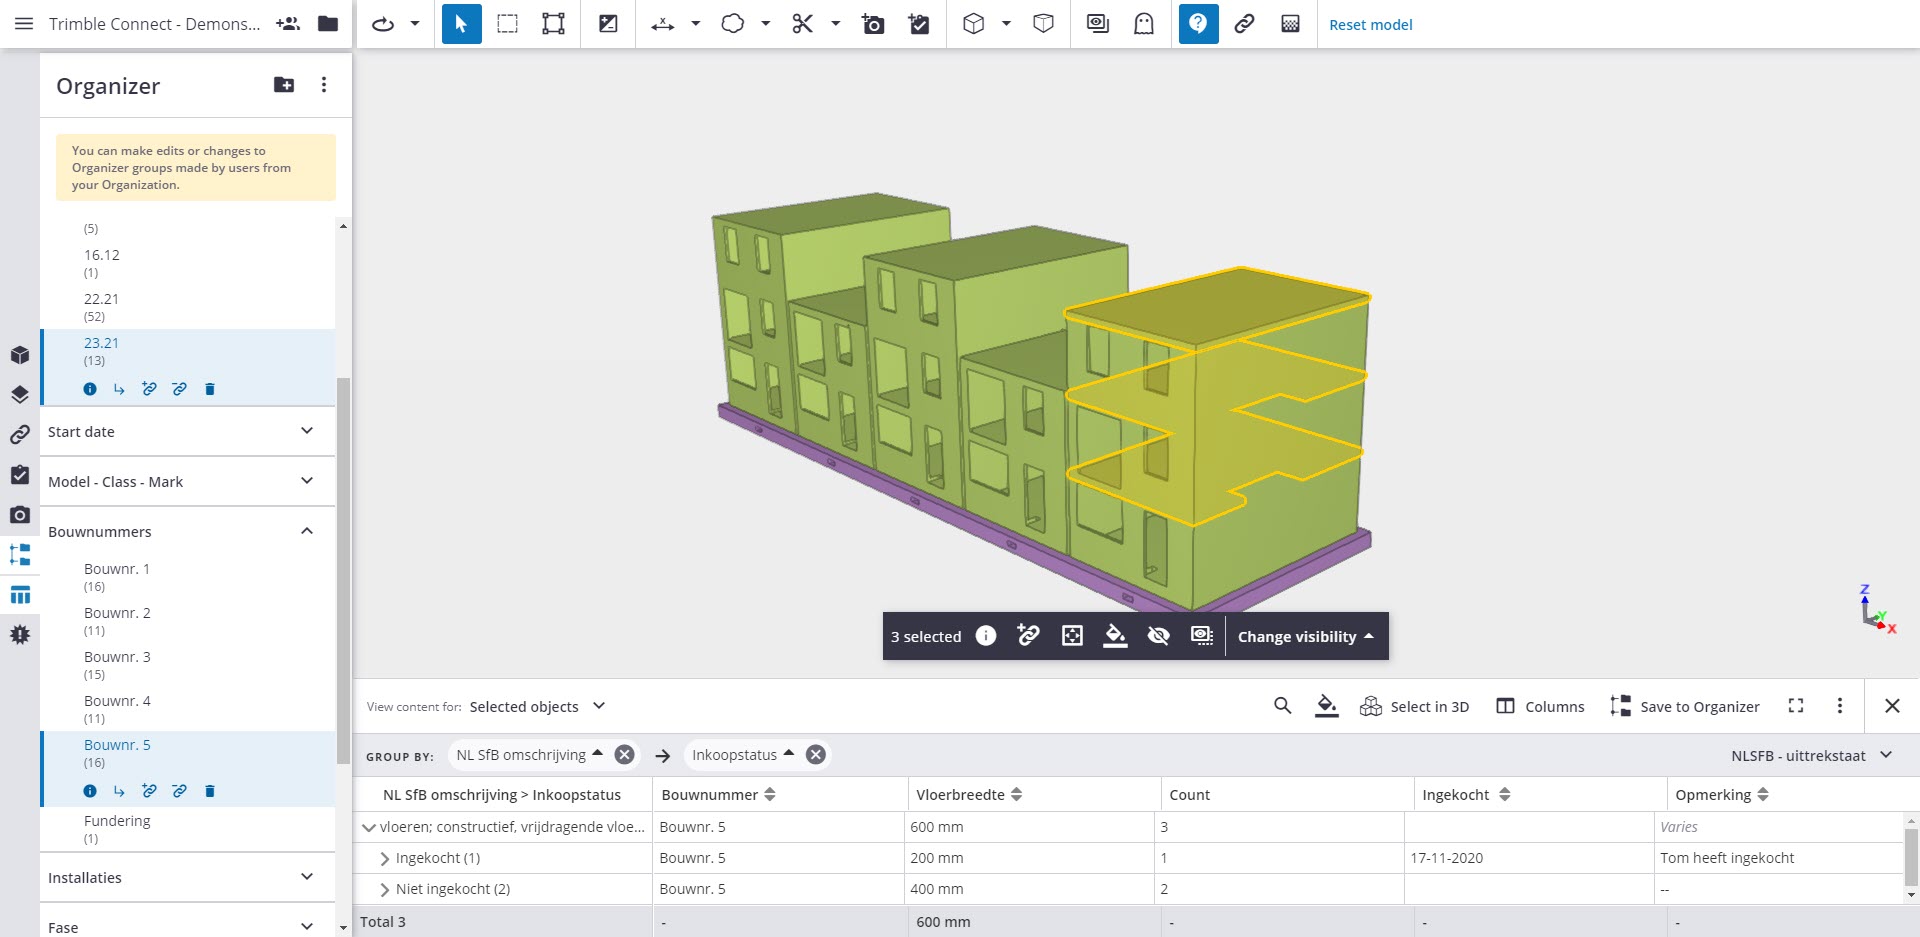Create a new ToDo from toolbar

920,24
